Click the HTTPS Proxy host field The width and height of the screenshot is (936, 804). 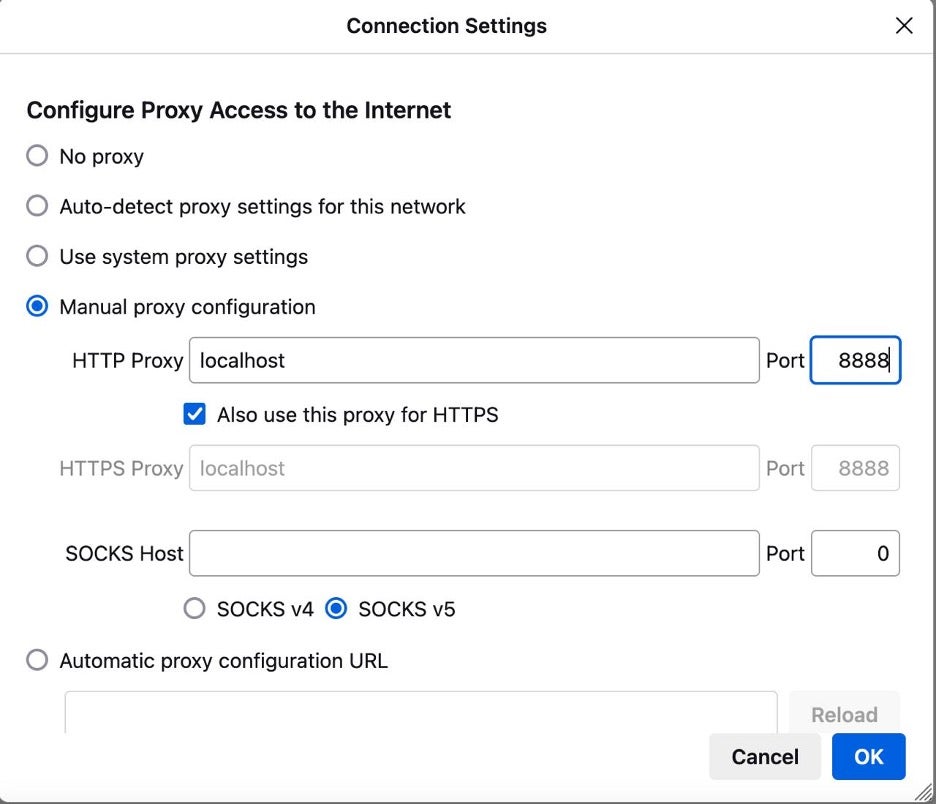click(x=474, y=468)
